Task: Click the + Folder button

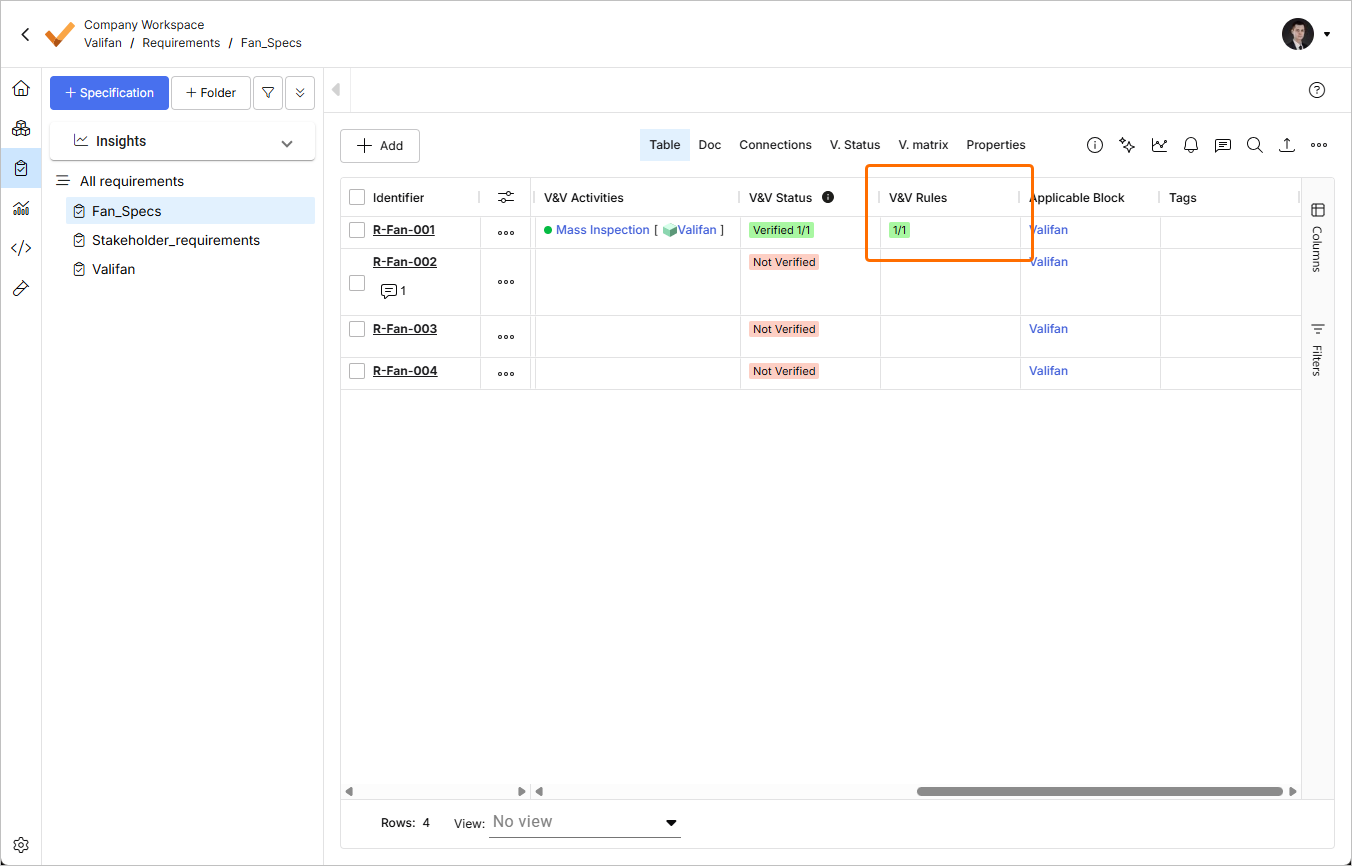Action: (211, 93)
